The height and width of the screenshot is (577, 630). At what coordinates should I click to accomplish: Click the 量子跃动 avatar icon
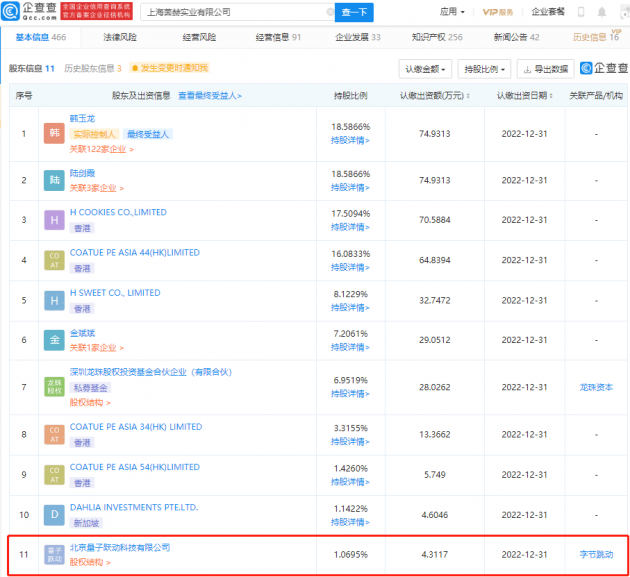[54, 554]
